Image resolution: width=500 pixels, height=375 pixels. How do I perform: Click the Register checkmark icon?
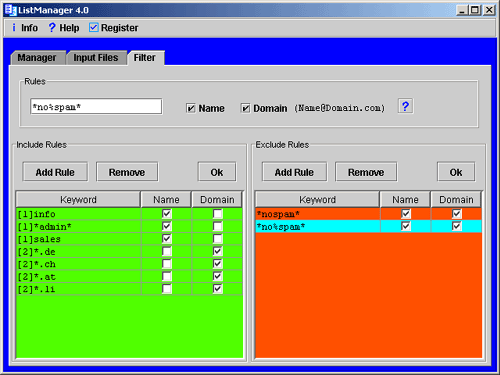(94, 27)
